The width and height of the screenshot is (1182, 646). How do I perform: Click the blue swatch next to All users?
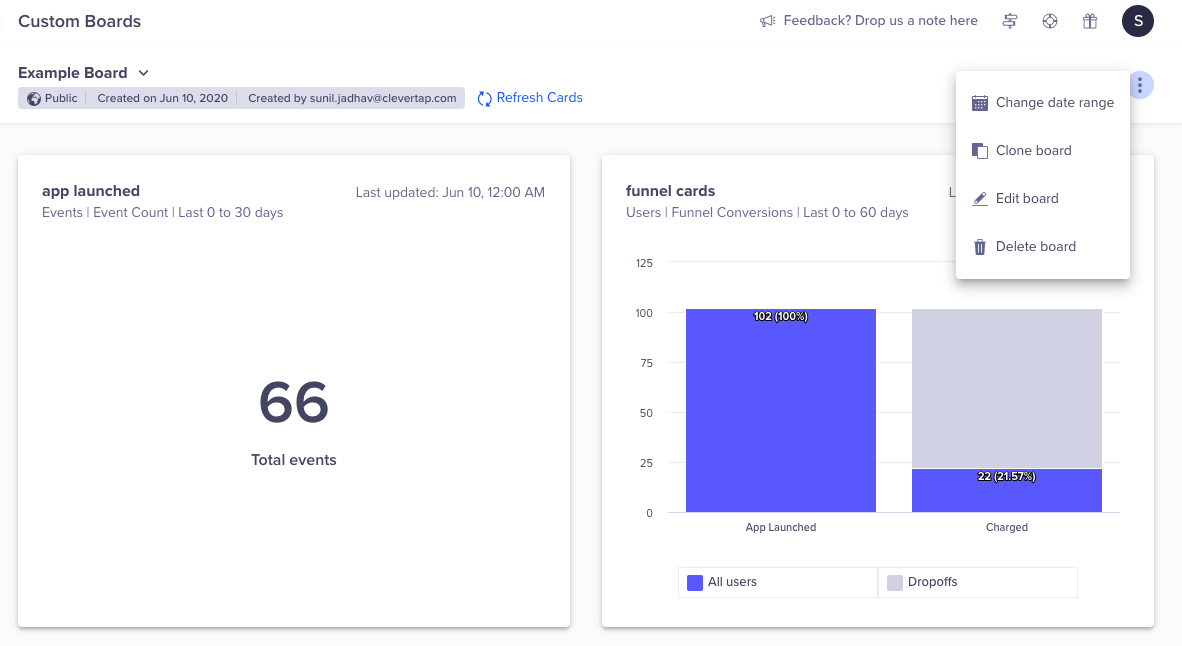click(695, 582)
